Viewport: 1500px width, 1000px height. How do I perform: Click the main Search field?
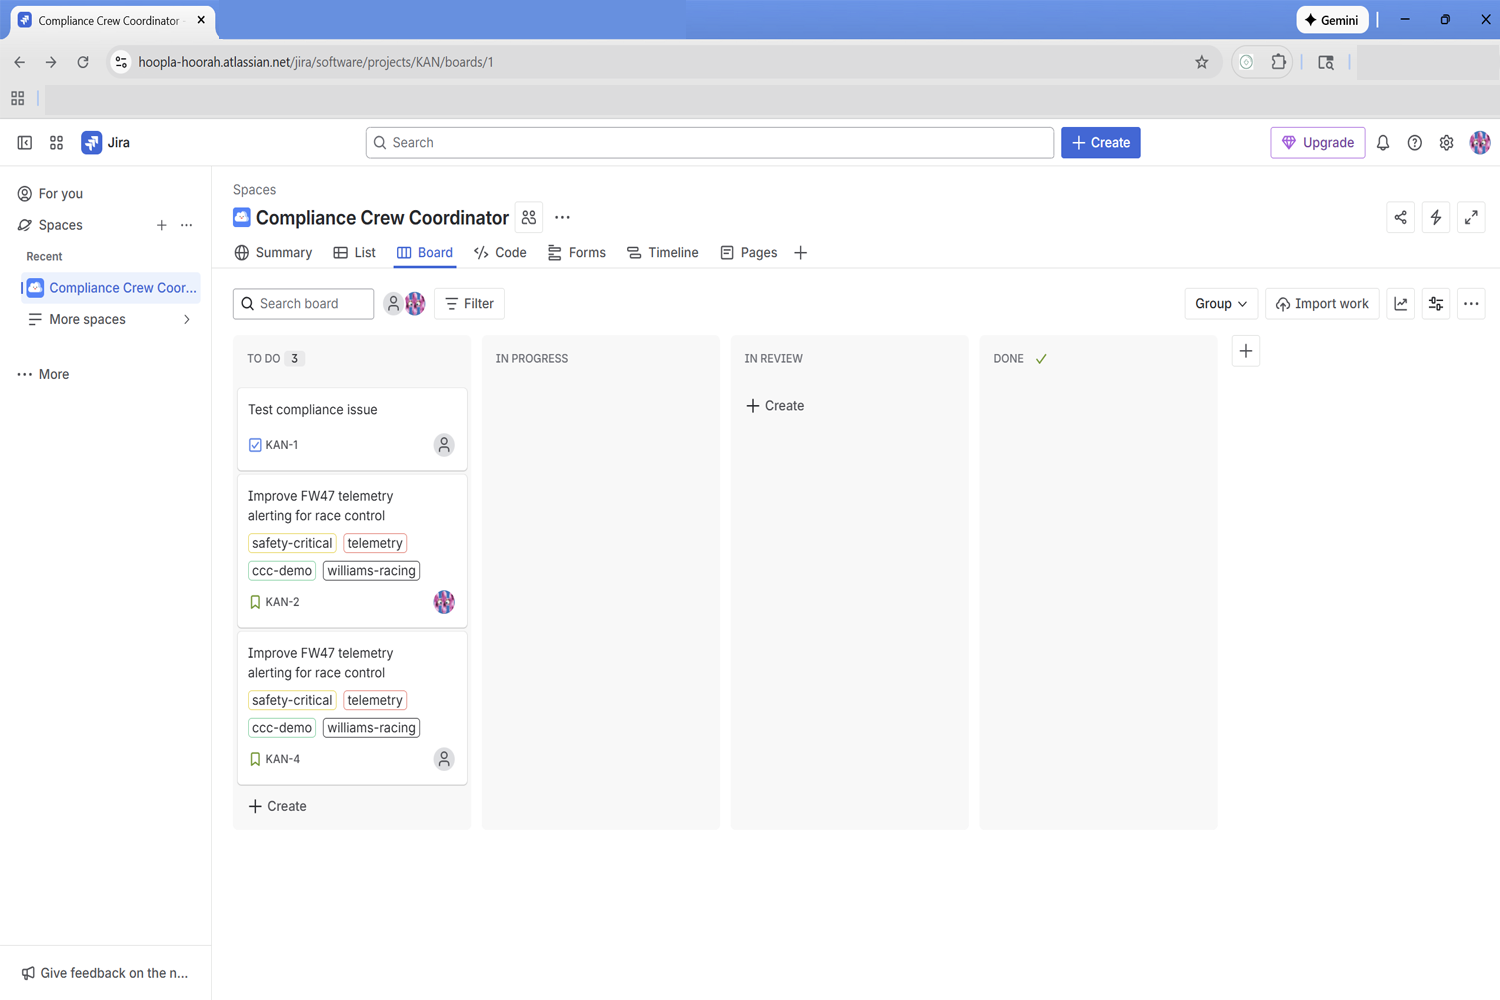coord(710,143)
